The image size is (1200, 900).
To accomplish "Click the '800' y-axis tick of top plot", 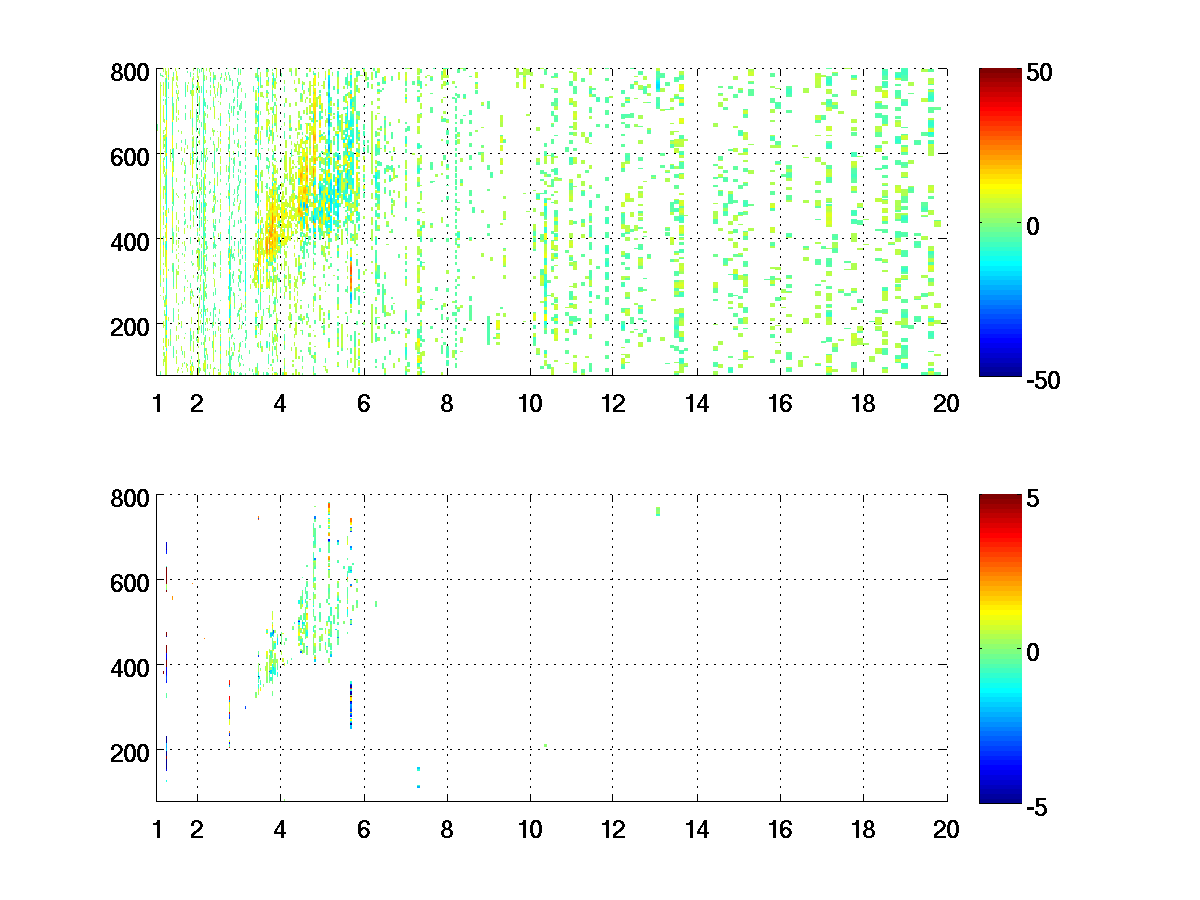I will click(x=130, y=72).
